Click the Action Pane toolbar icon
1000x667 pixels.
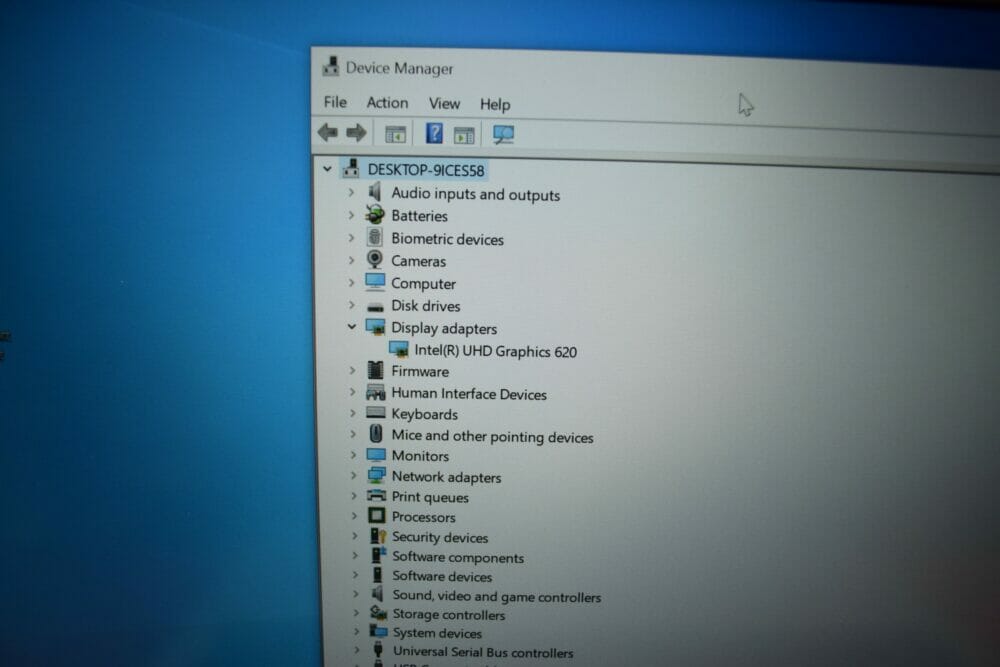(x=464, y=135)
